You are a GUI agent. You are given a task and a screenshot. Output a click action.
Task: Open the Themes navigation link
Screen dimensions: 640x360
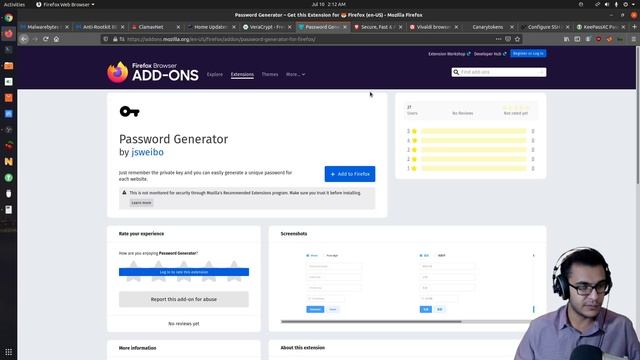270,74
